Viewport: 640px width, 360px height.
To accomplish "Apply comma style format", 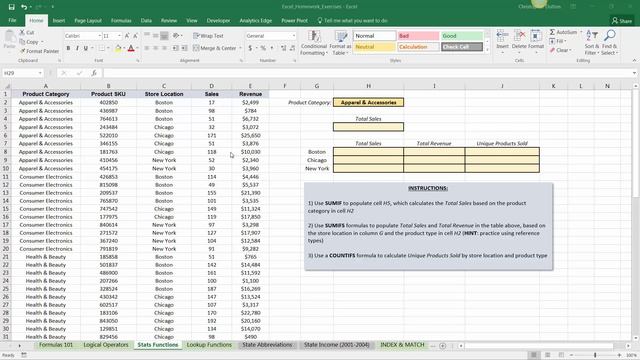I will (x=272, y=48).
